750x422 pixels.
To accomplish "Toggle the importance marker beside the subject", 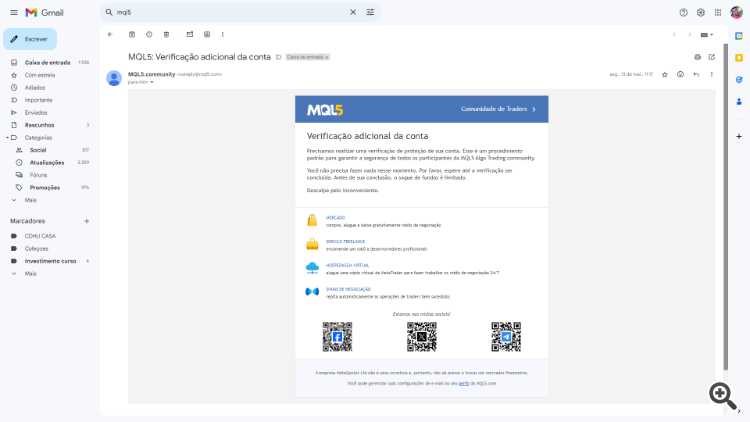I will point(279,57).
